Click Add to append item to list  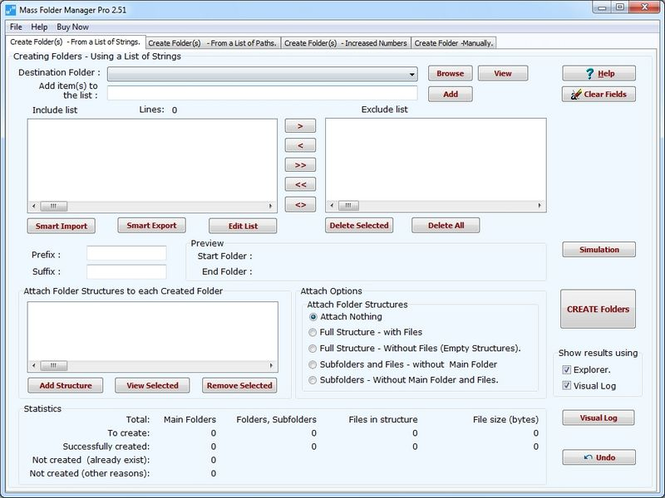tap(450, 94)
